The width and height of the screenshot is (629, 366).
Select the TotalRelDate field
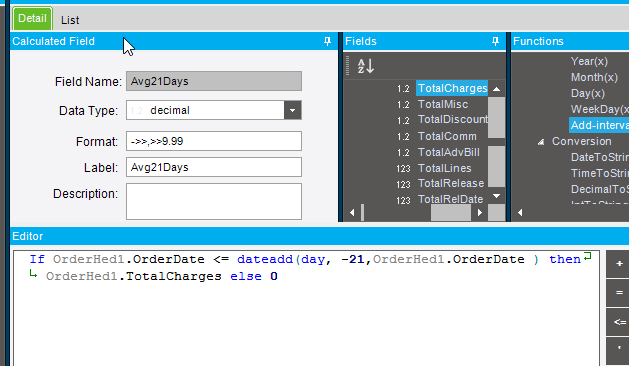click(x=450, y=199)
